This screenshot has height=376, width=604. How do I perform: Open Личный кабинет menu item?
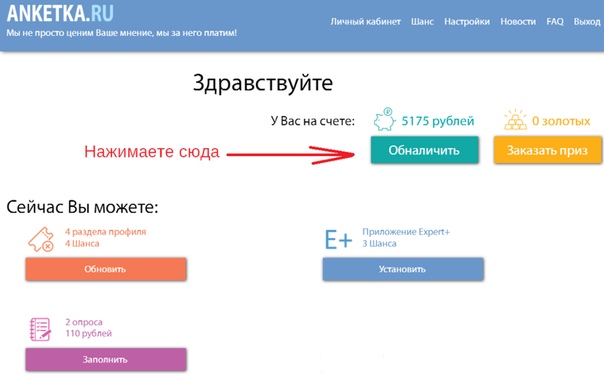(366, 22)
